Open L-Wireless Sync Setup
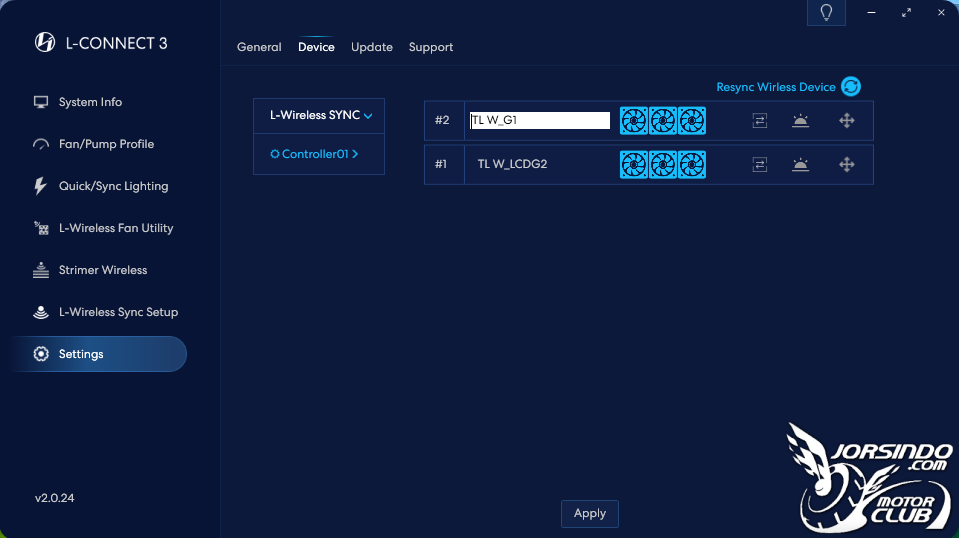Image resolution: width=959 pixels, height=538 pixels. (x=118, y=312)
